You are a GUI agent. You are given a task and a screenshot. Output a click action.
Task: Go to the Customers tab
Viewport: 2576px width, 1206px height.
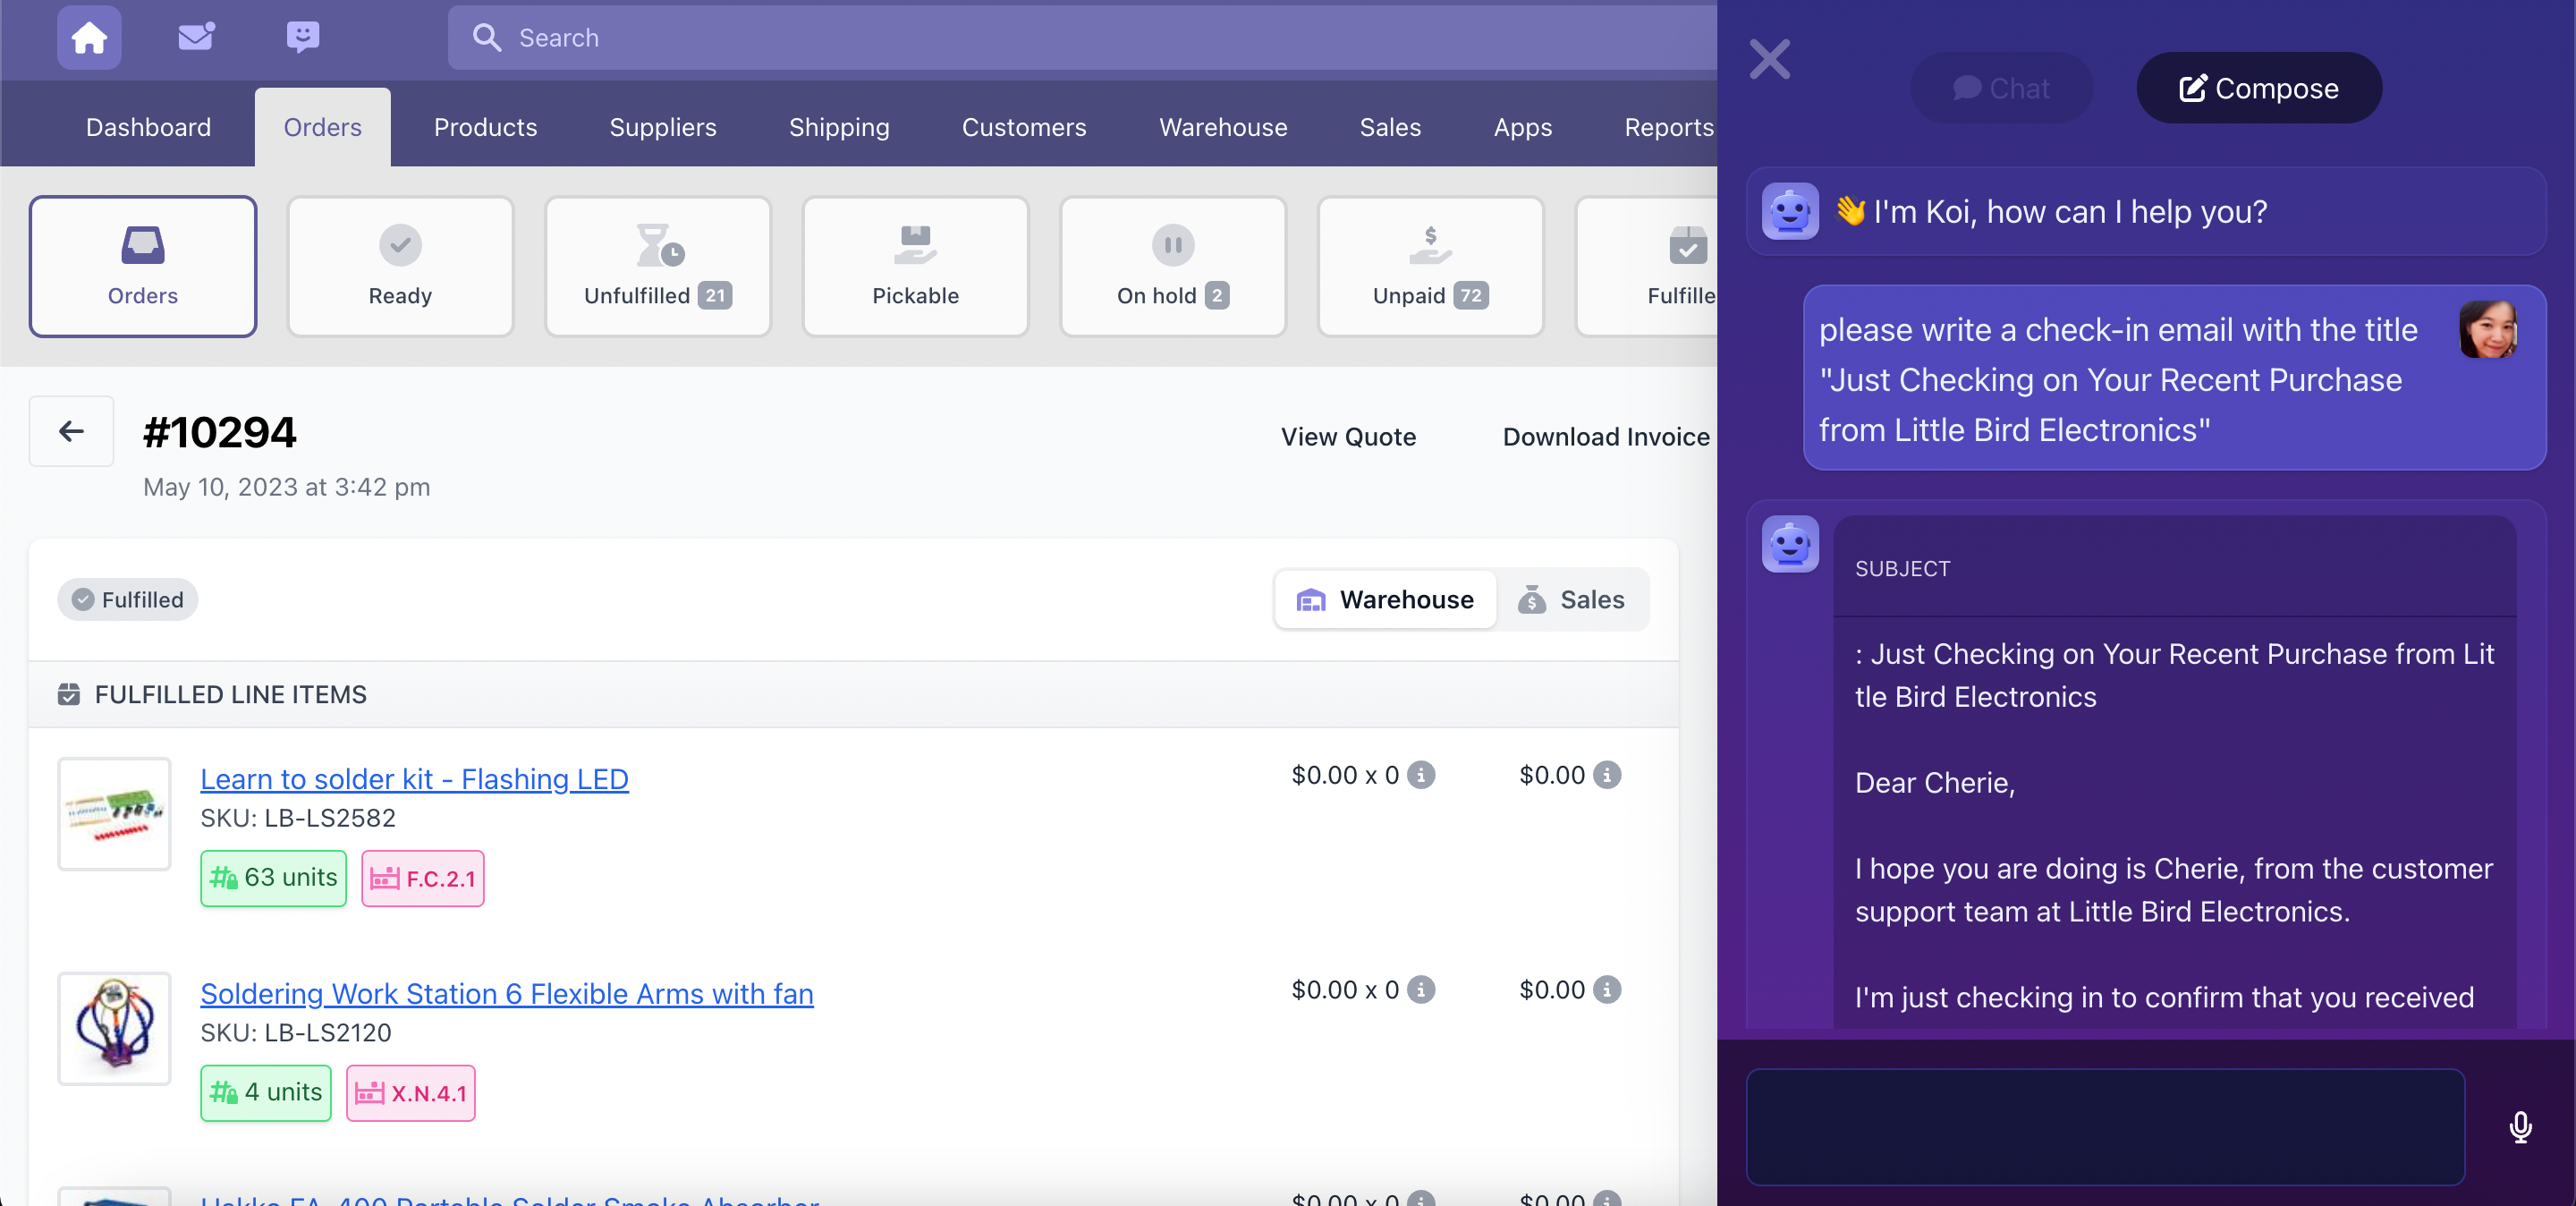pos(1023,127)
